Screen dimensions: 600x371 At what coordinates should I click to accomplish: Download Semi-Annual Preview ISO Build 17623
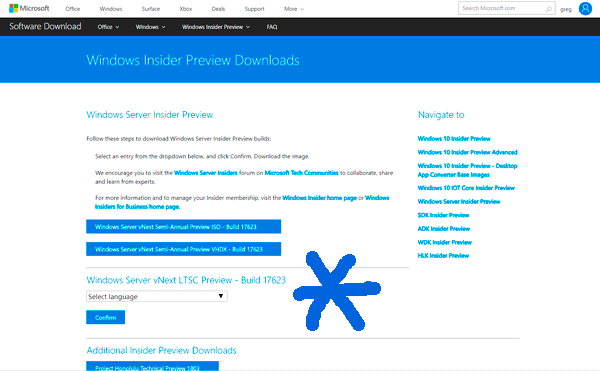(184, 226)
